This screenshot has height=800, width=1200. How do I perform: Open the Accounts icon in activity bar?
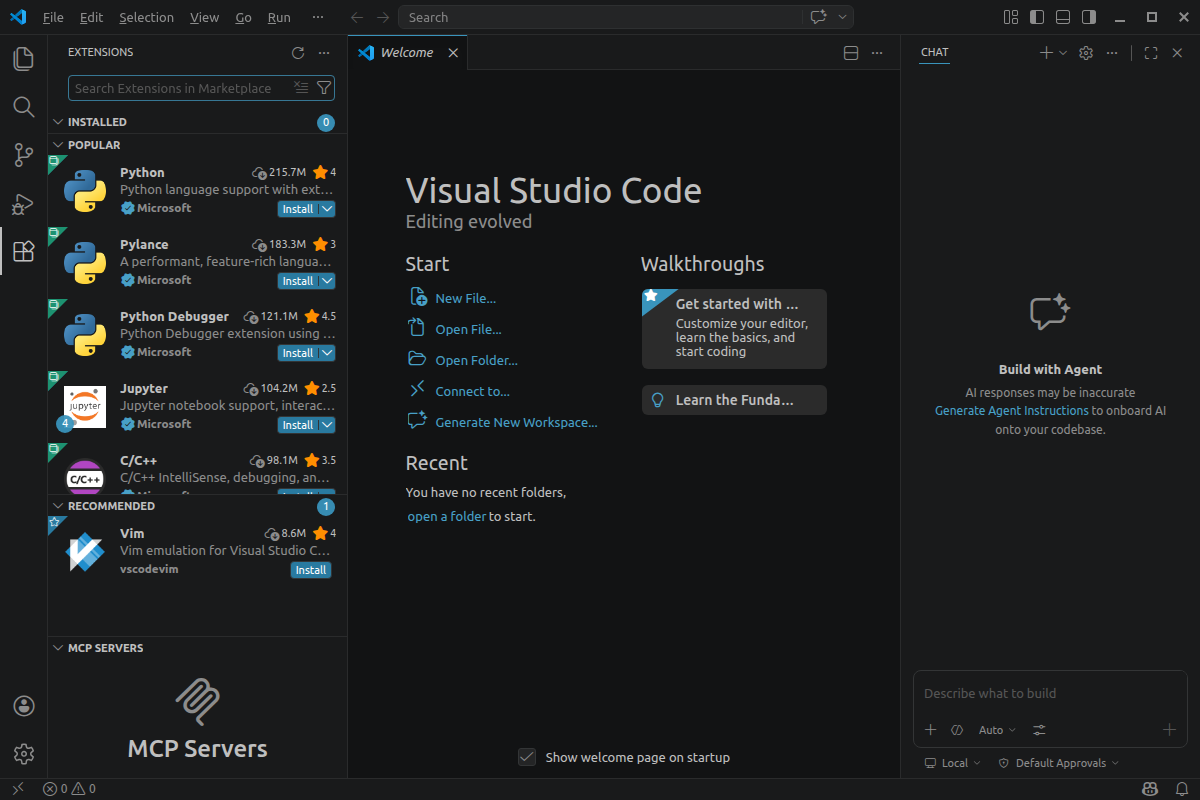tap(24, 706)
